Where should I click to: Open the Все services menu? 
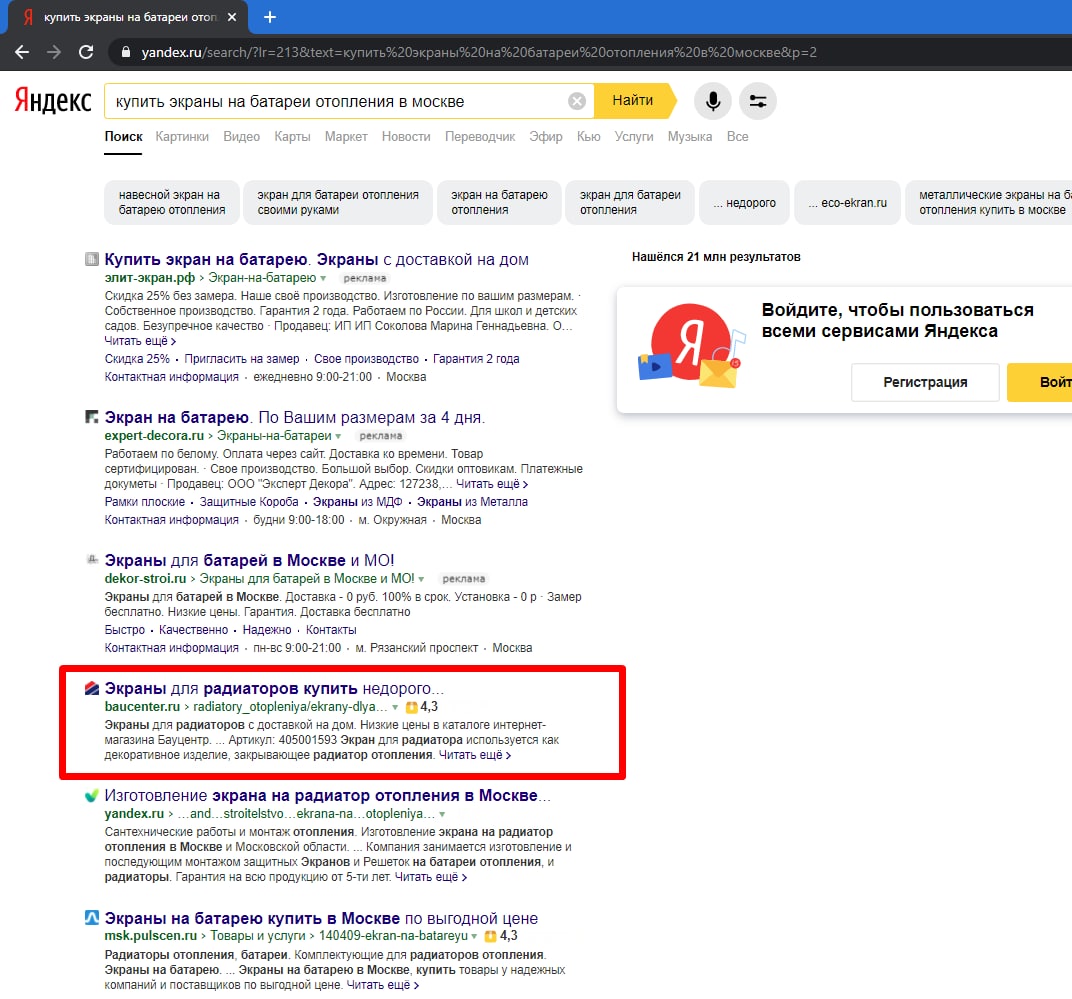tap(738, 136)
